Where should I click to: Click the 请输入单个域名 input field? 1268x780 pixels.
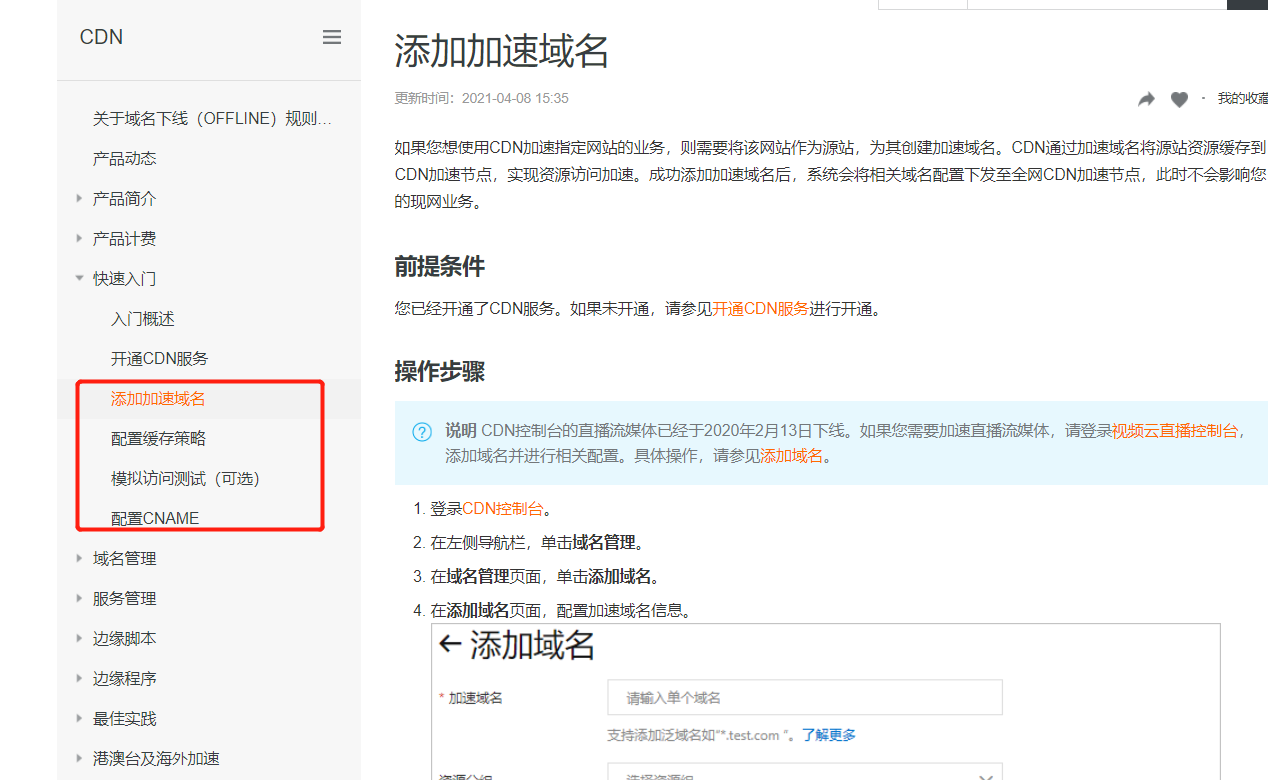pyautogui.click(x=805, y=697)
